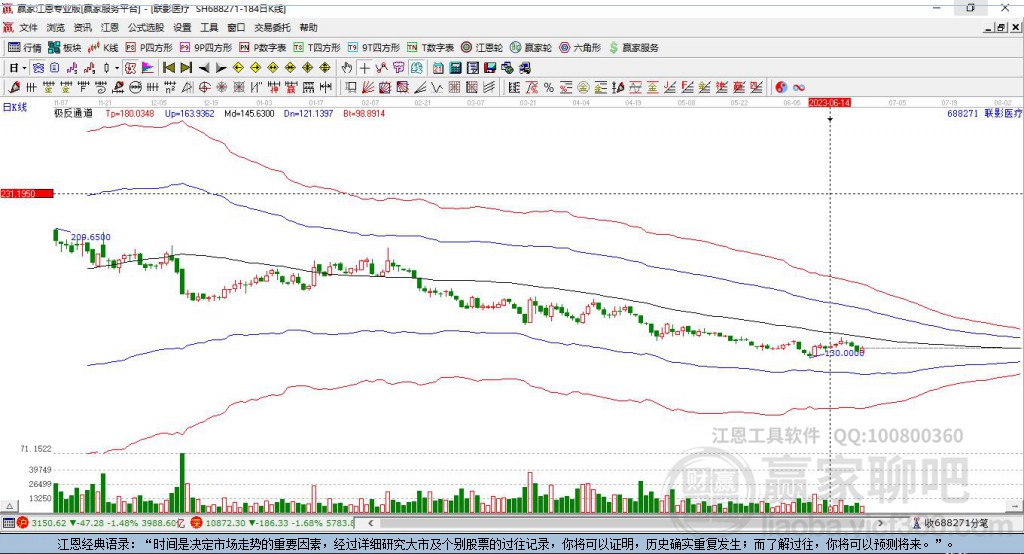Open 赢家服务 with dollar icon
1024x554 pixels.
pyautogui.click(x=633, y=48)
